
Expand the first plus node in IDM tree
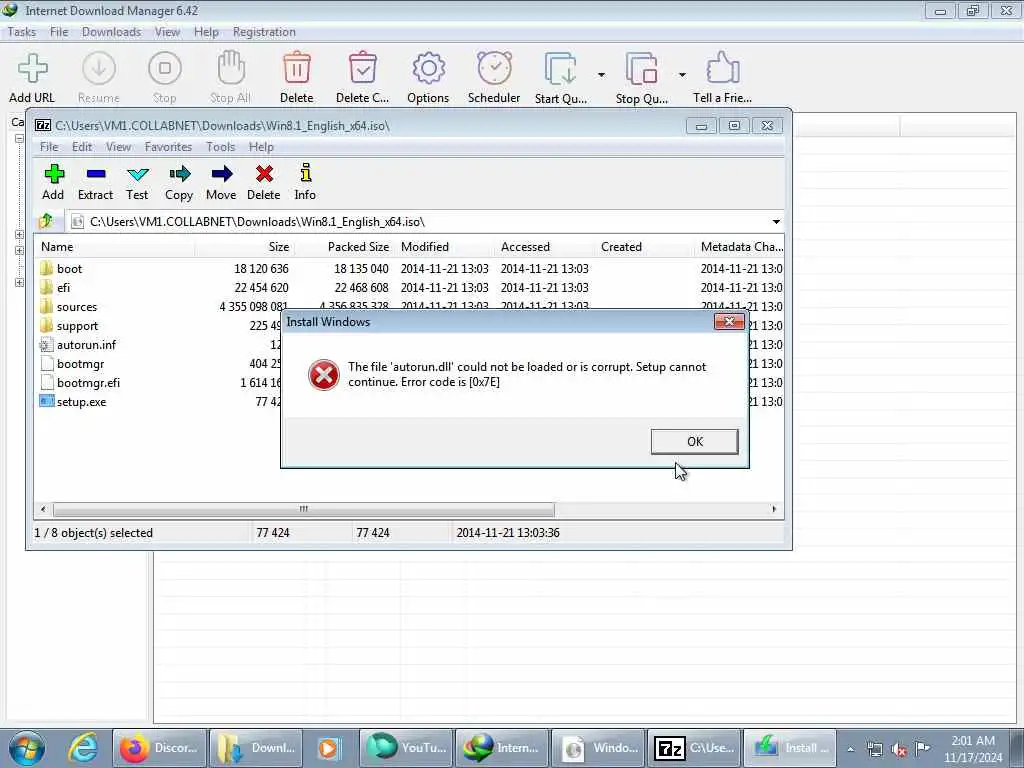pyautogui.click(x=19, y=234)
